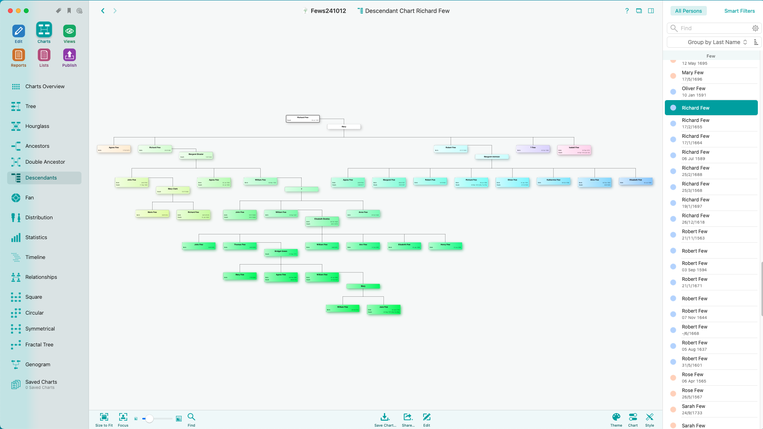The height and width of the screenshot is (429, 763).
Task: Click the Circular chart icon
Action: coord(16,313)
